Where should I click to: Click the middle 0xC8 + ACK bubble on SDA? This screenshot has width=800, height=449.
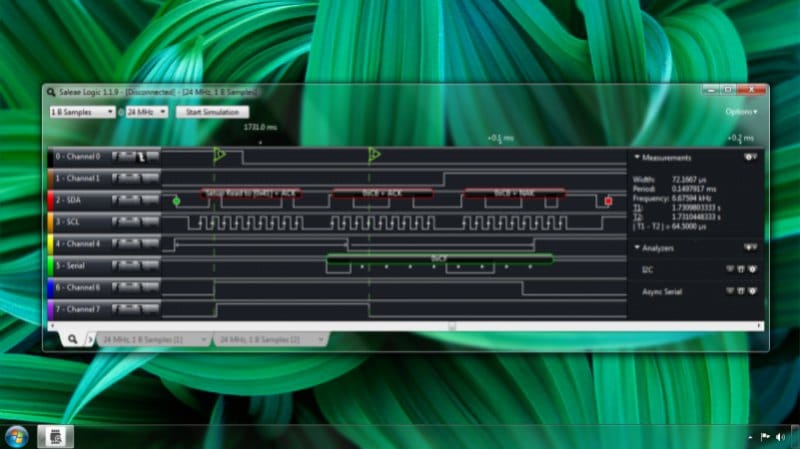click(383, 193)
